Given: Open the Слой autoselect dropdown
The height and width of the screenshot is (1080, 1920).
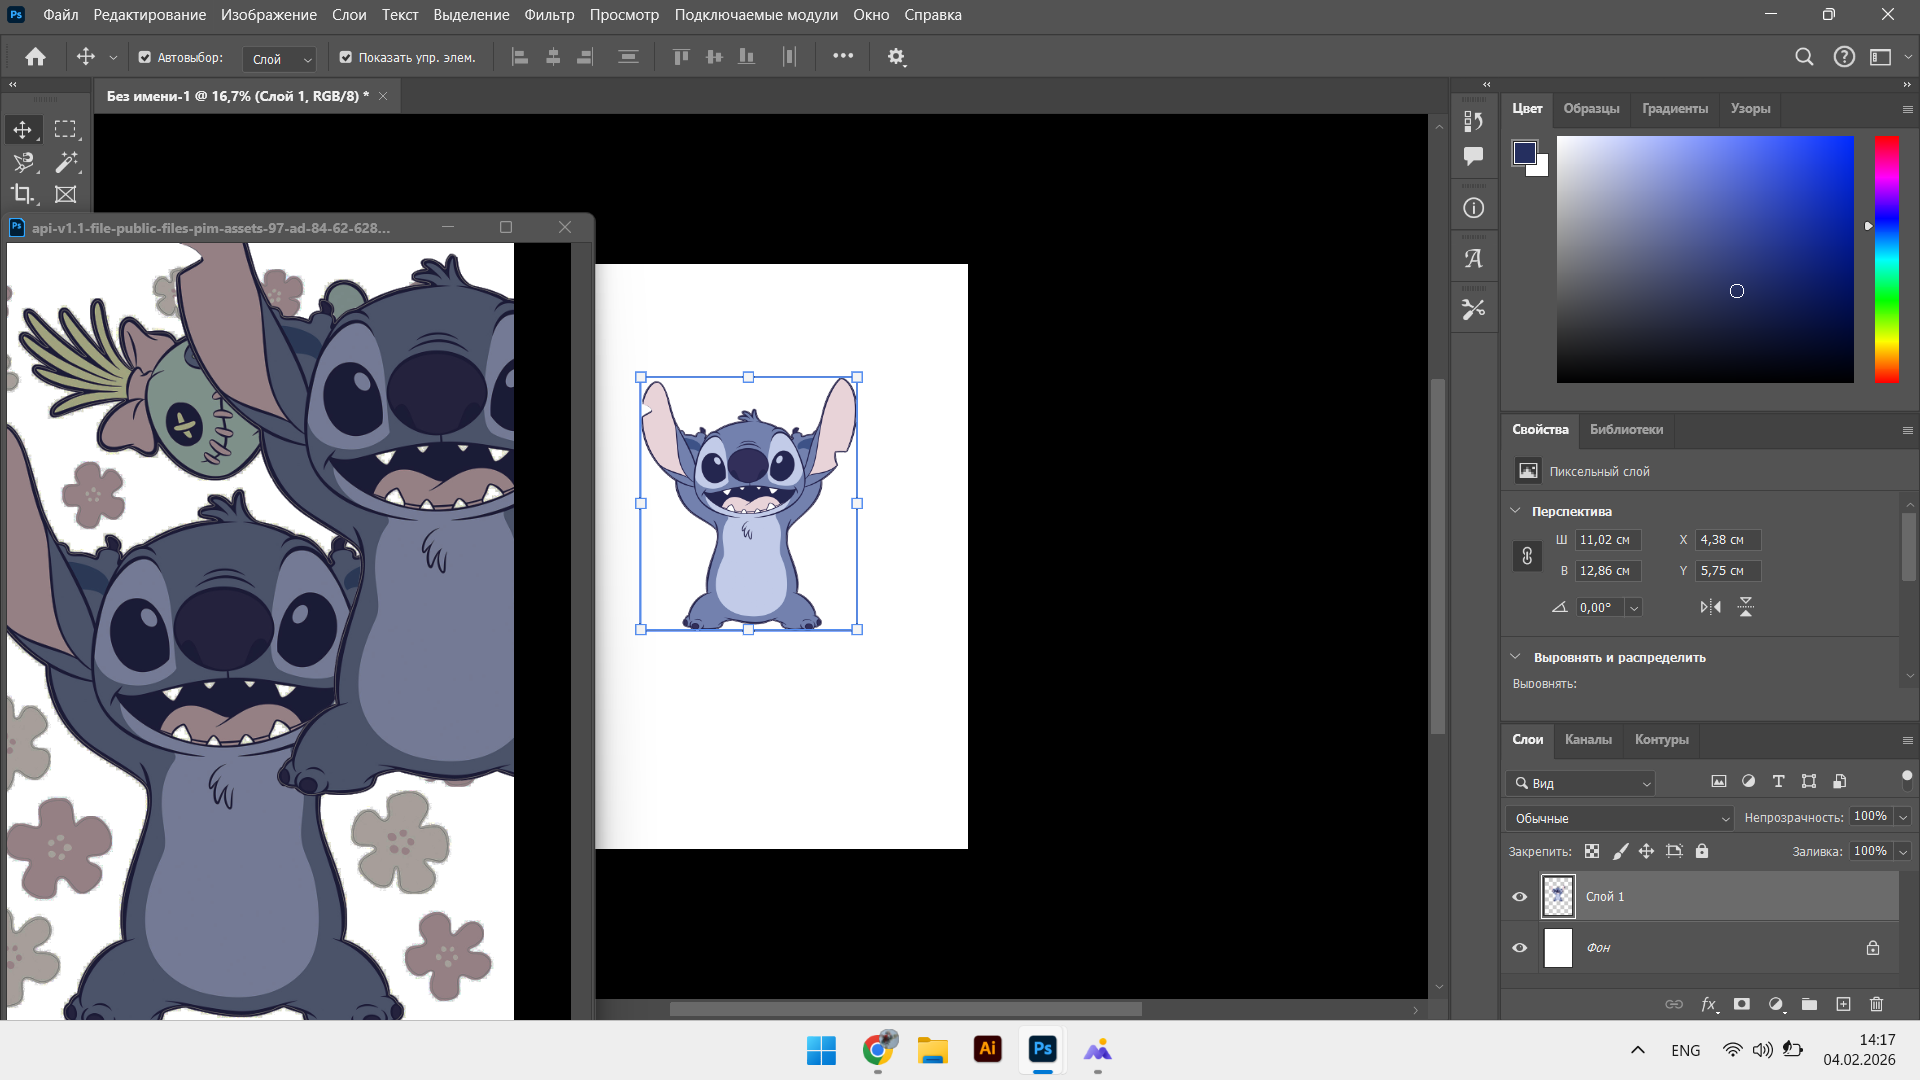Looking at the screenshot, I should click(x=279, y=59).
